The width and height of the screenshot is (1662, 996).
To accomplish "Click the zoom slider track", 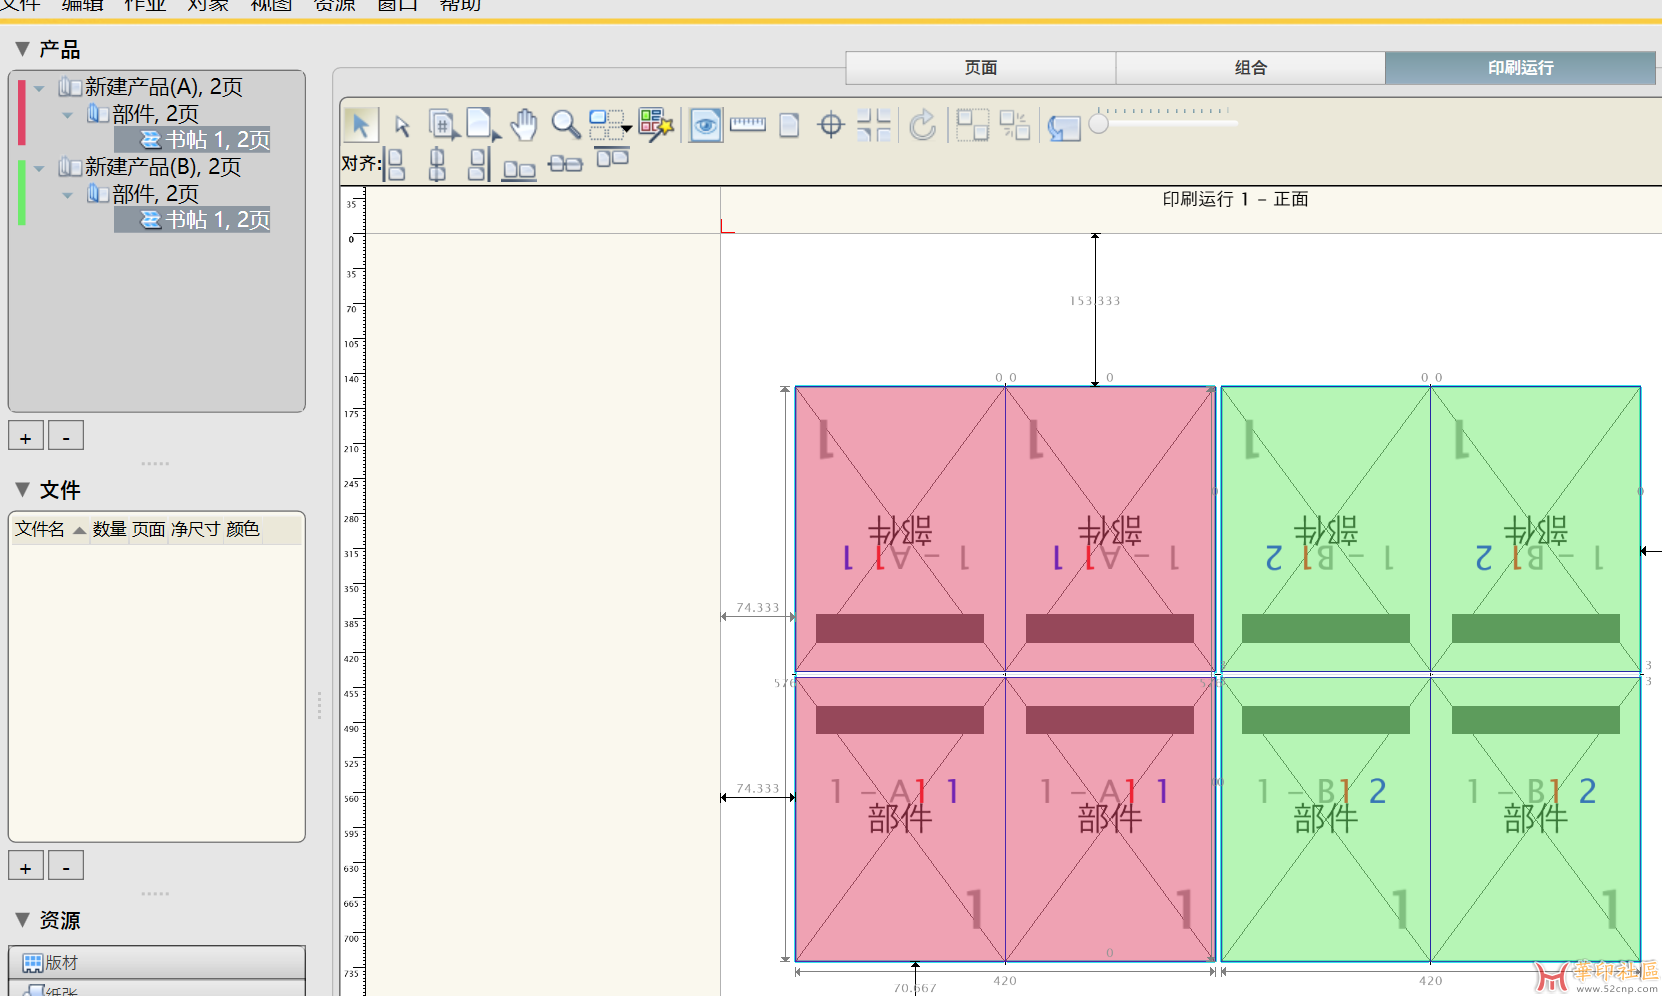I will [1168, 123].
